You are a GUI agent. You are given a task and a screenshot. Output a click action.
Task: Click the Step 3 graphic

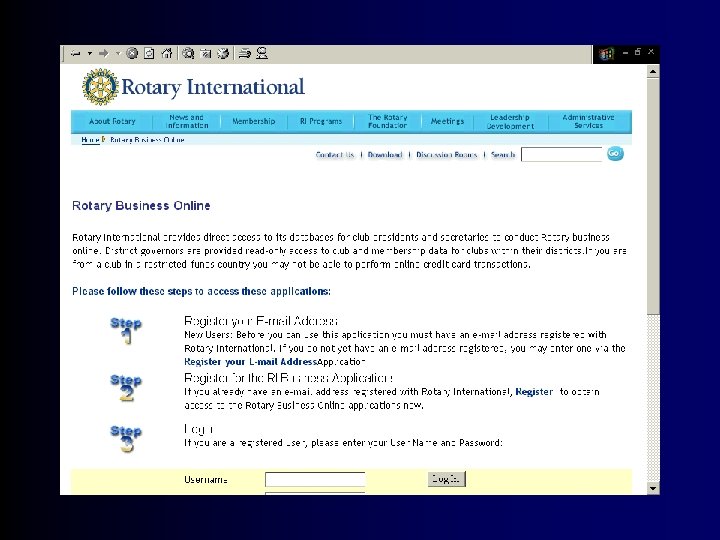coord(126,439)
